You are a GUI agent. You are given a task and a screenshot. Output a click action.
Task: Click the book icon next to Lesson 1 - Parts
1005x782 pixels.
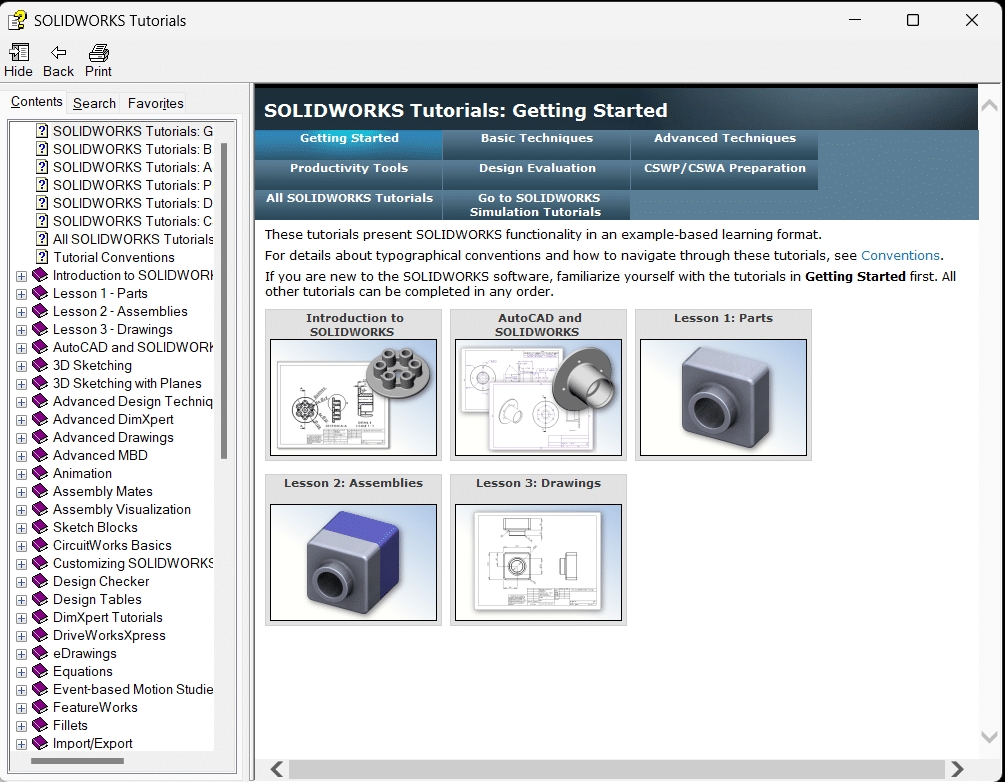point(38,293)
